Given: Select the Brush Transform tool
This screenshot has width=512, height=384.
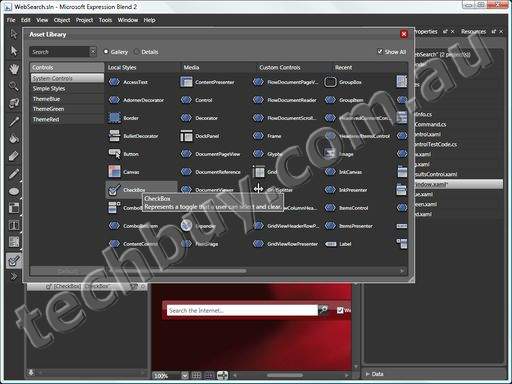Looking at the screenshot, I should click(14, 156).
